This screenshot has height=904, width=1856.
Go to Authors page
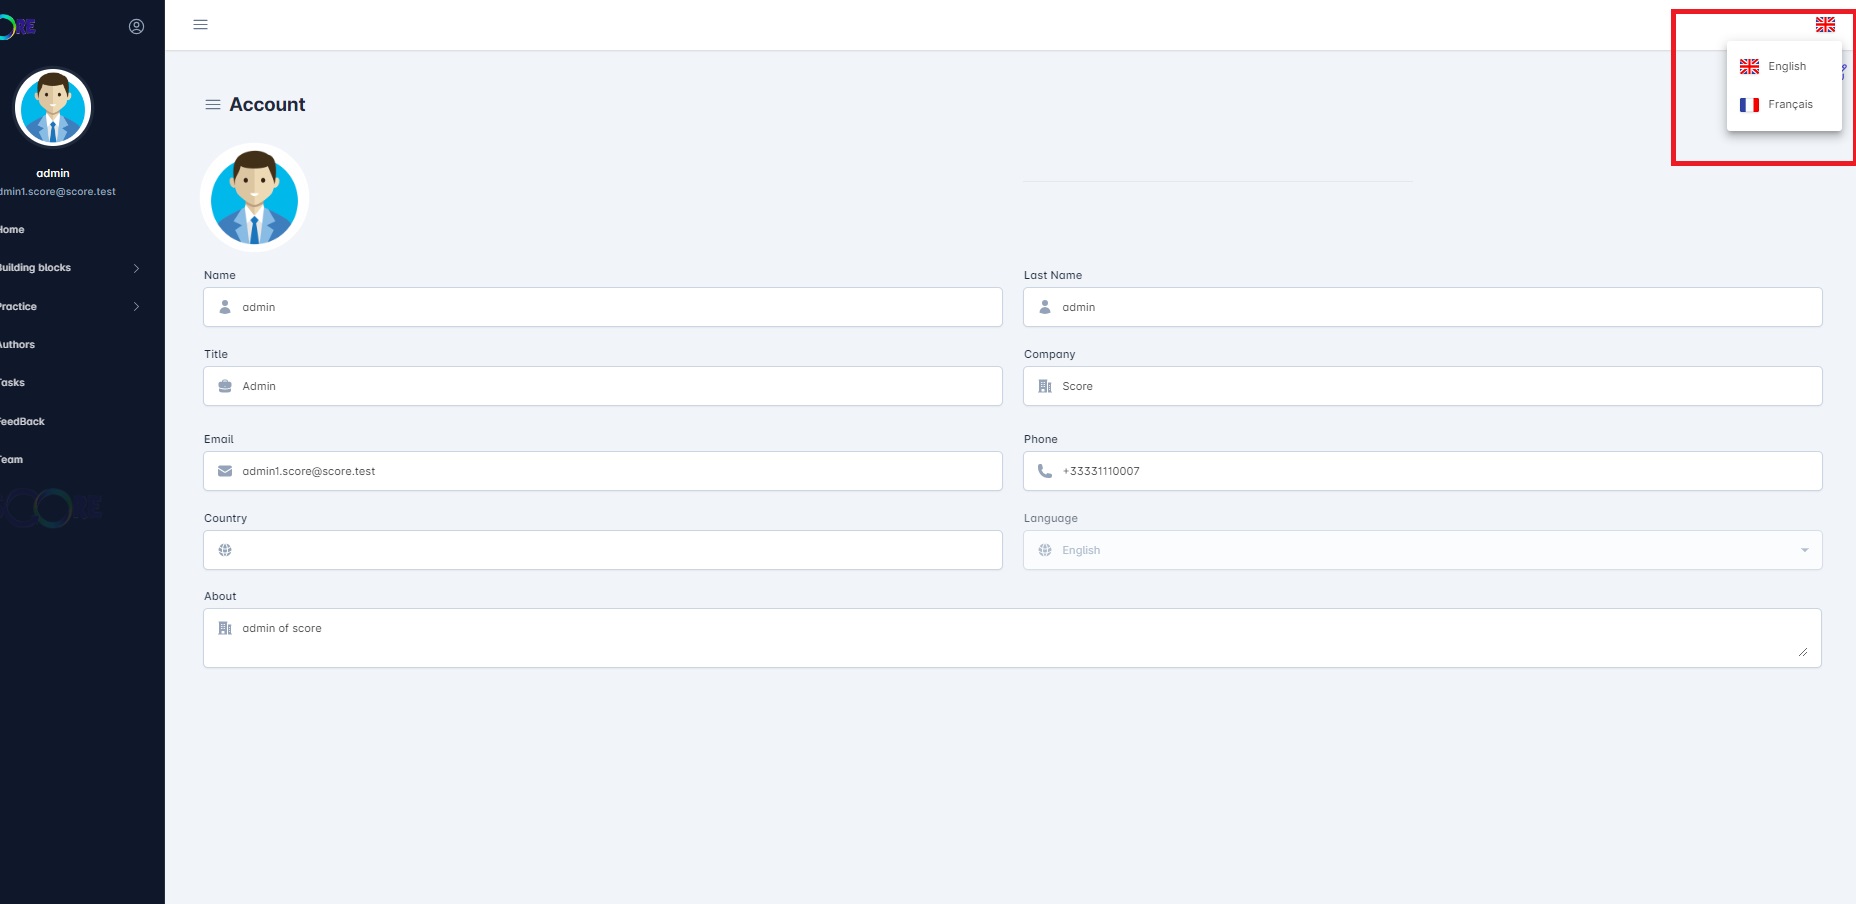(x=18, y=345)
